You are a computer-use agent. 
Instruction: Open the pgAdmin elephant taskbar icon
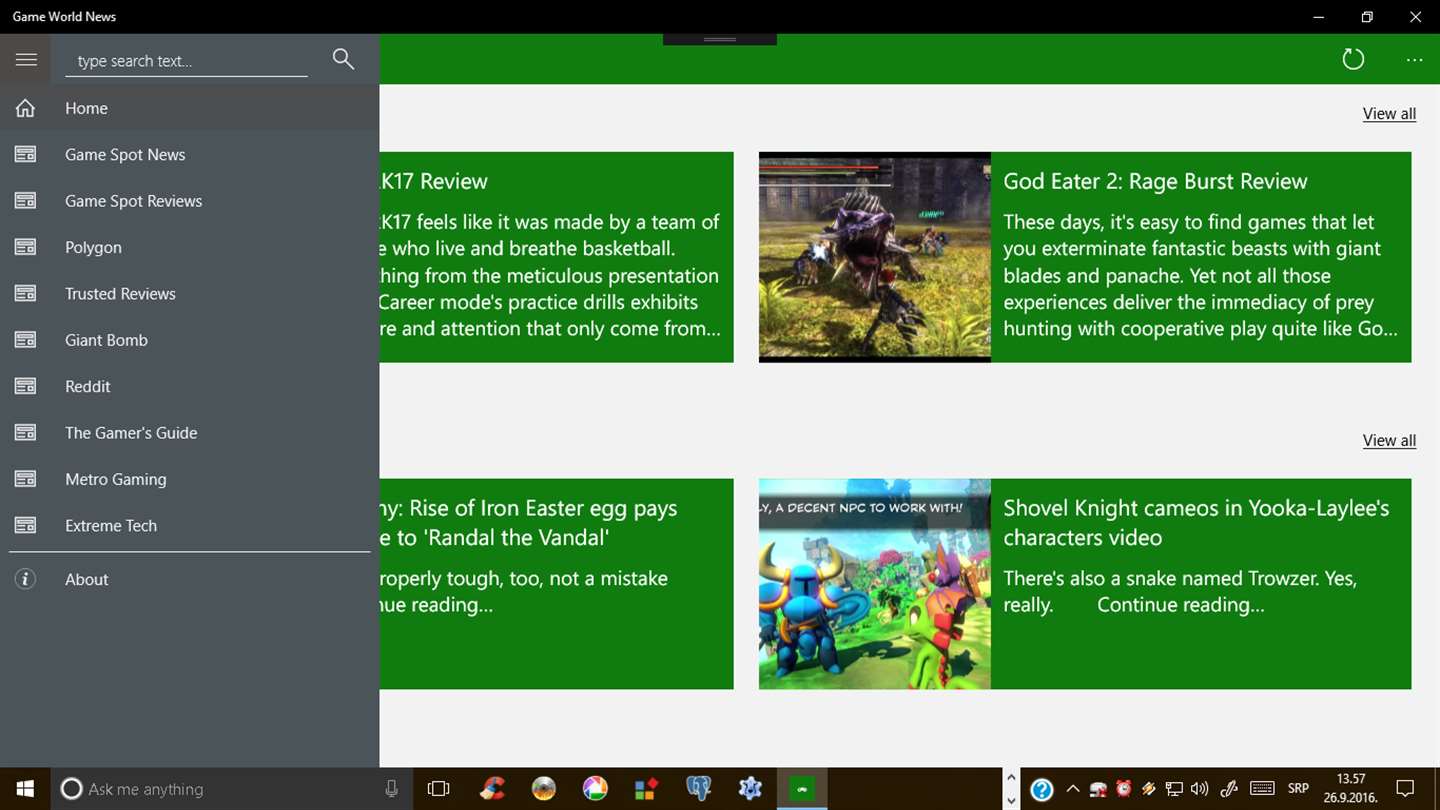pyautogui.click(x=698, y=789)
